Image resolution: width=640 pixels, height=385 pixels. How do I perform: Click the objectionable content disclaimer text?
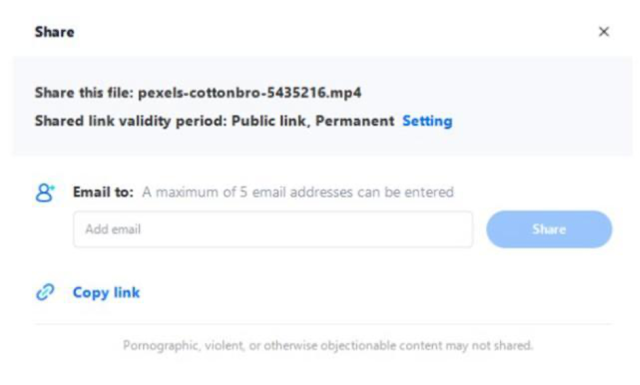click(x=328, y=345)
